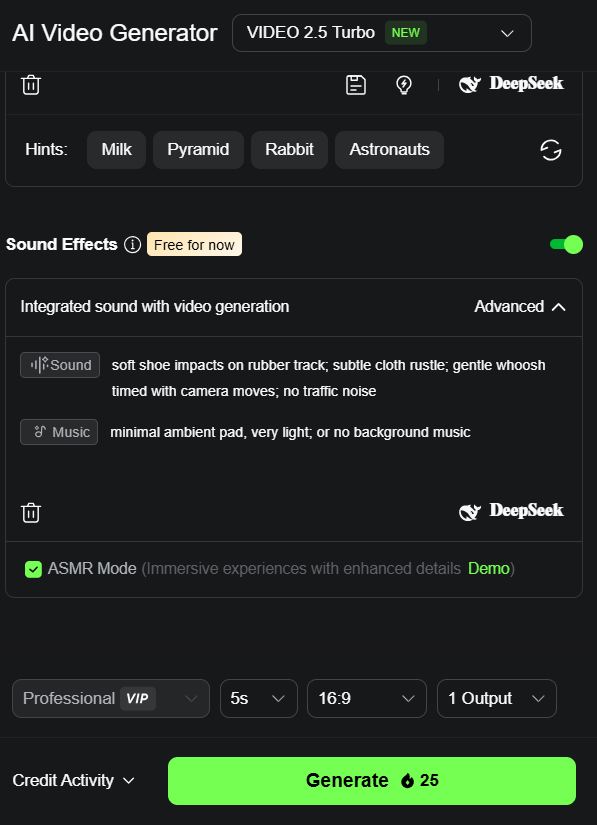
Task: Open the VIDEO 2.5 Turbo model dropdown
Action: (382, 33)
